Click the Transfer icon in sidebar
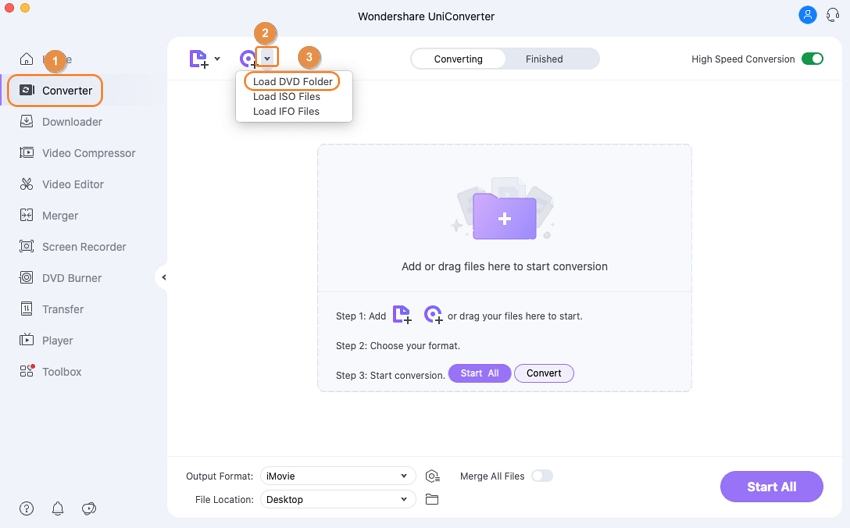The width and height of the screenshot is (850, 528). (x=26, y=309)
